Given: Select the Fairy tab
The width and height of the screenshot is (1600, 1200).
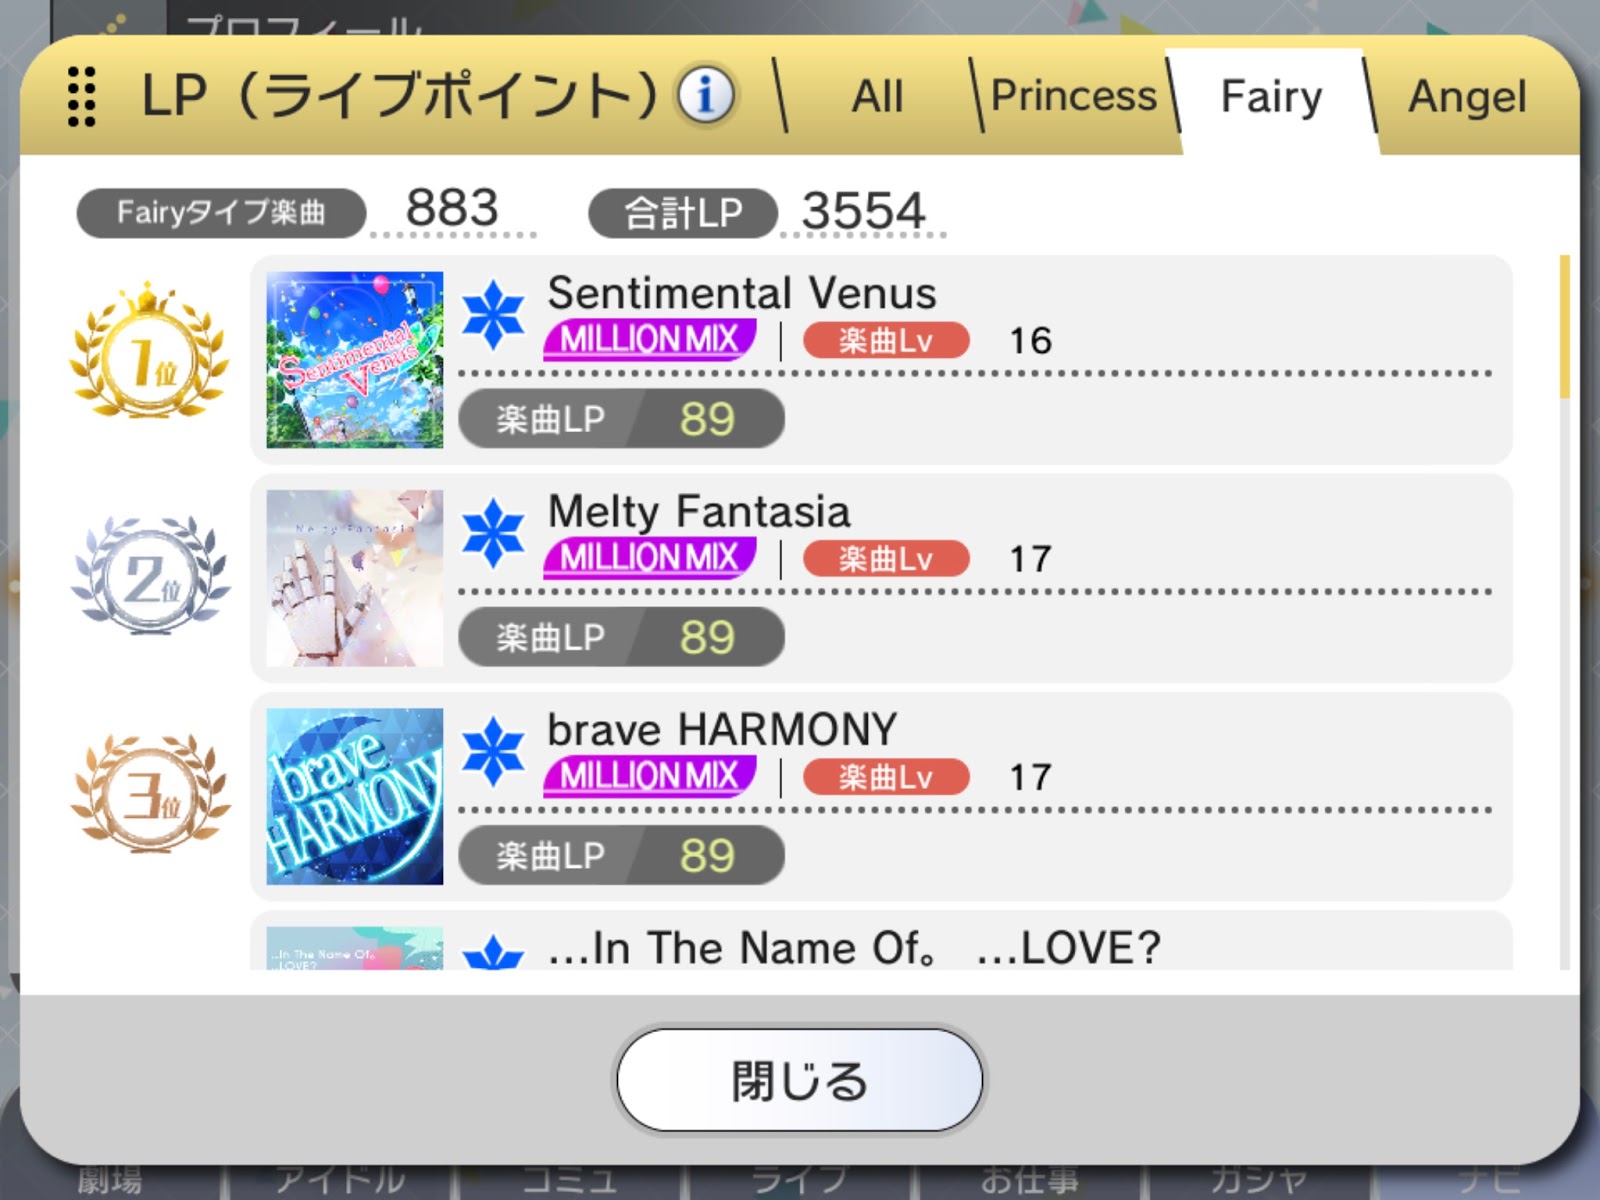Looking at the screenshot, I should 1271,97.
